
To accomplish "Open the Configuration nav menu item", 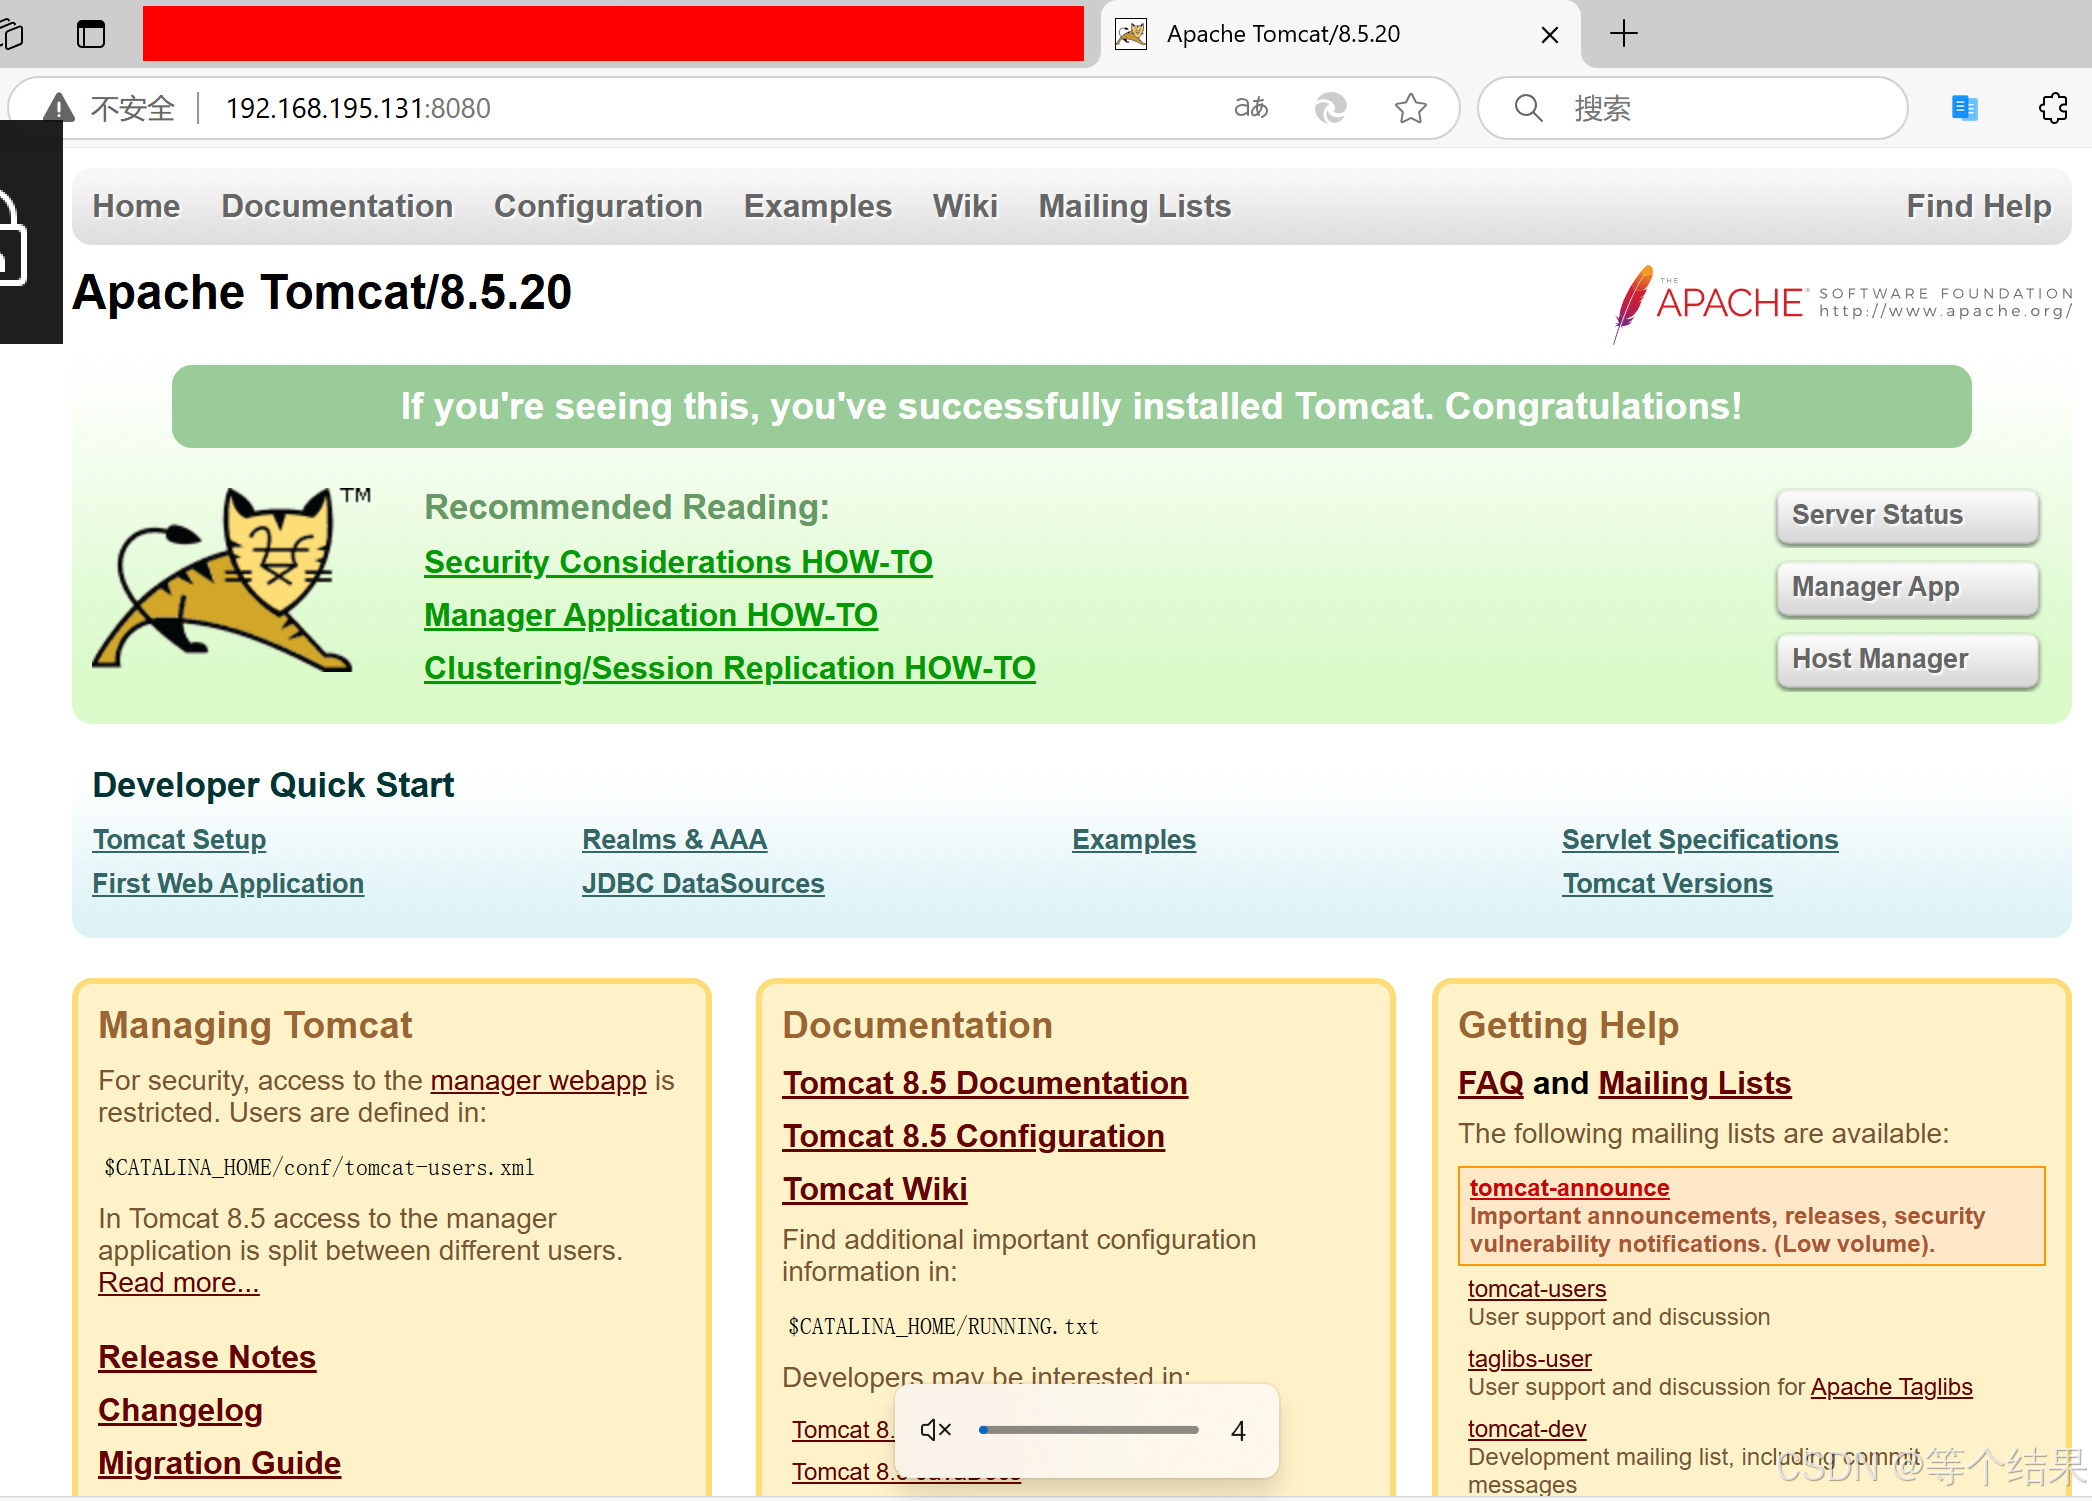I will click(598, 206).
